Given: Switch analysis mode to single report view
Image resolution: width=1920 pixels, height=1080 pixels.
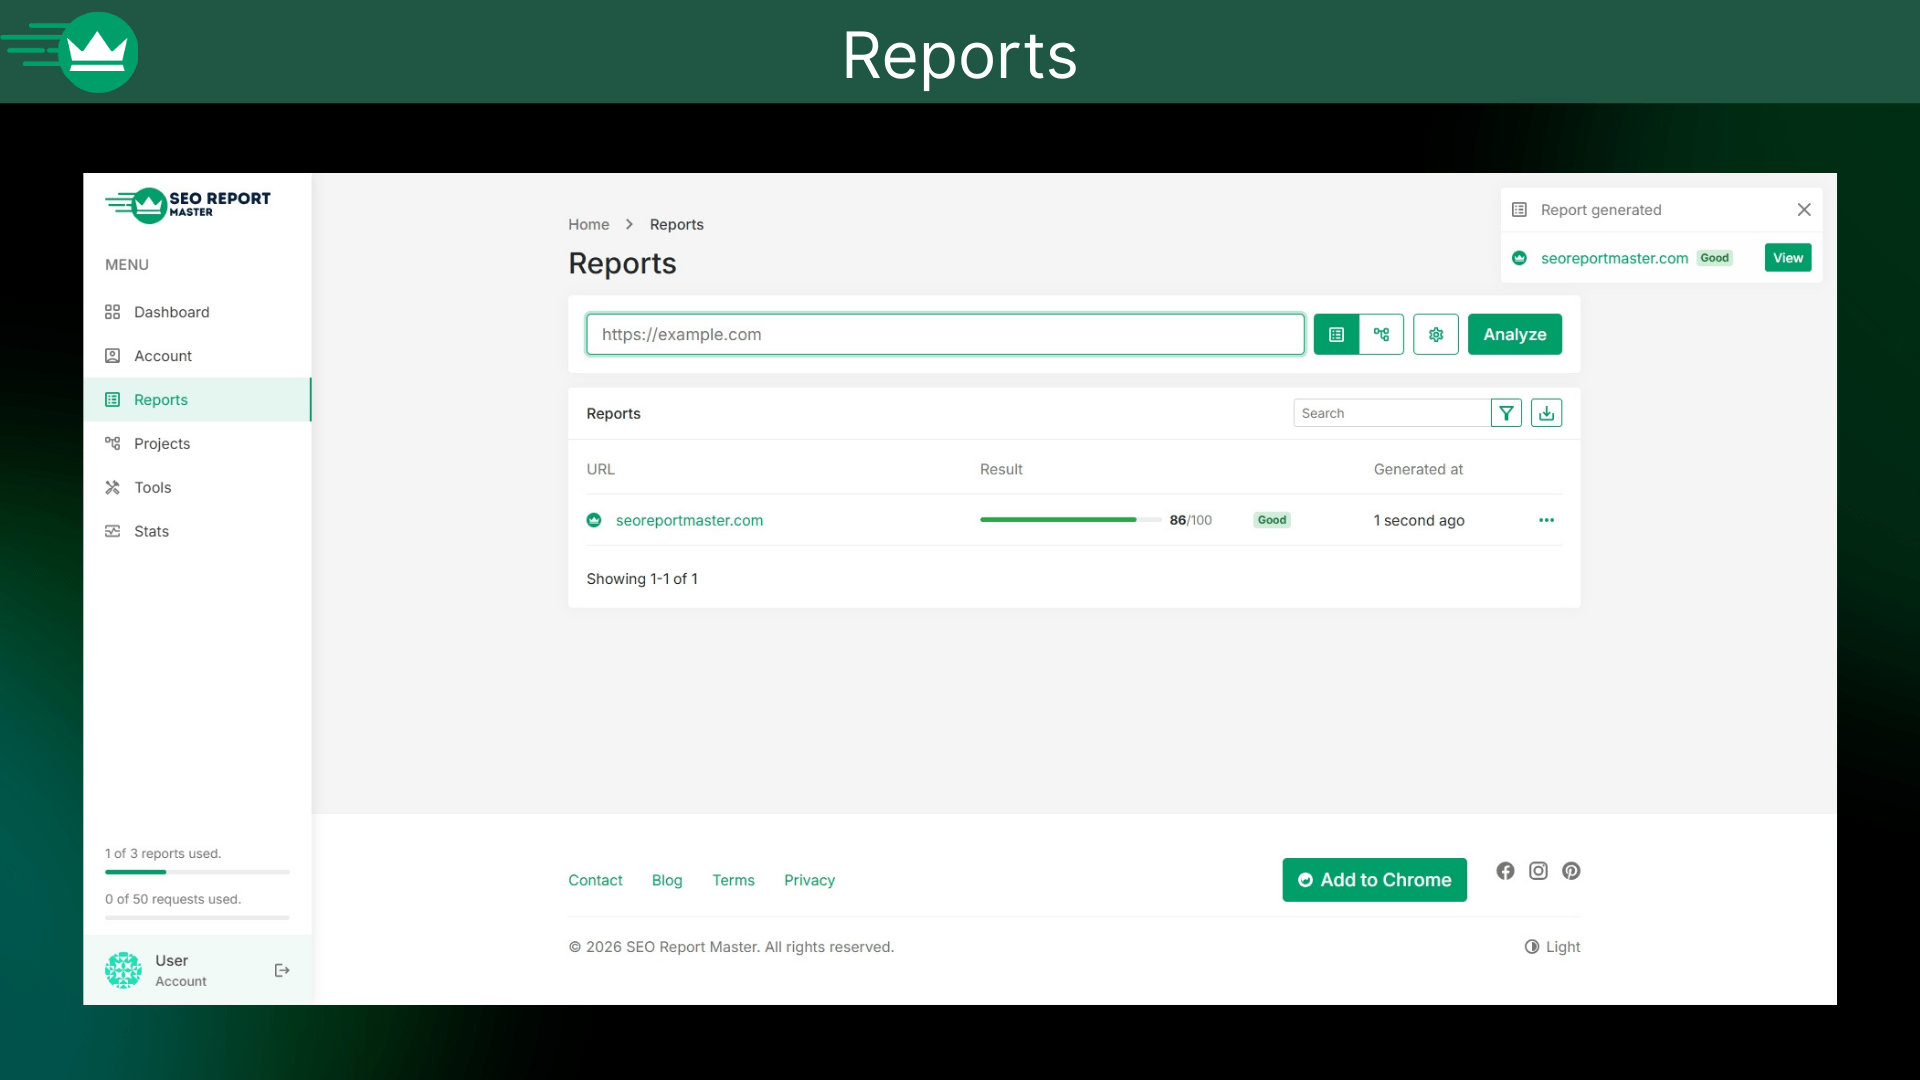Looking at the screenshot, I should pos(1335,334).
